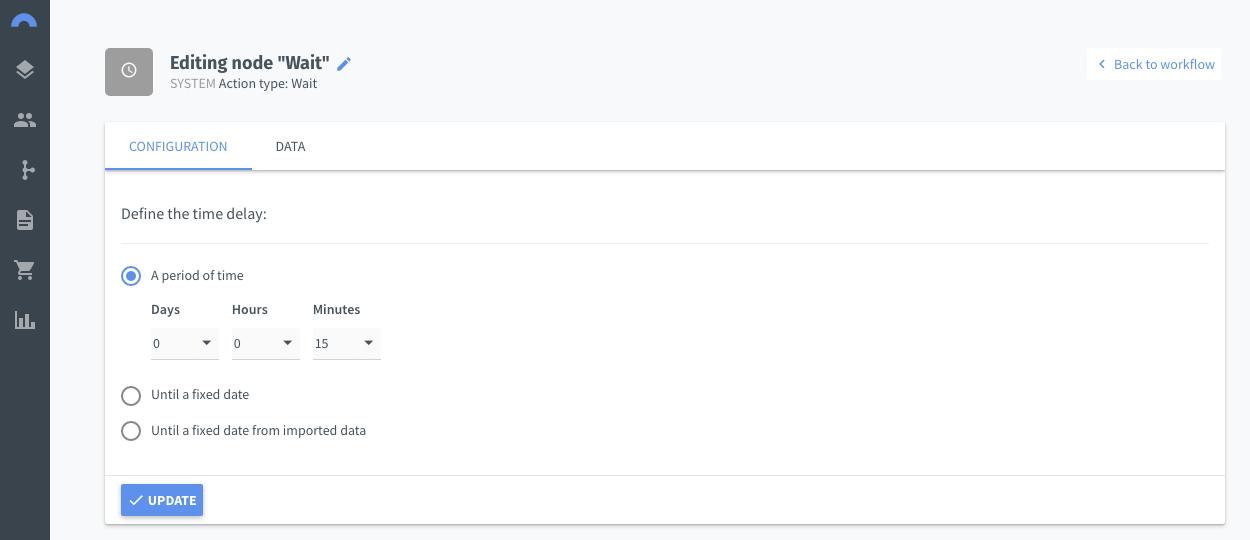Open the layers icon in sidebar
This screenshot has height=540, width=1250.
point(25,70)
